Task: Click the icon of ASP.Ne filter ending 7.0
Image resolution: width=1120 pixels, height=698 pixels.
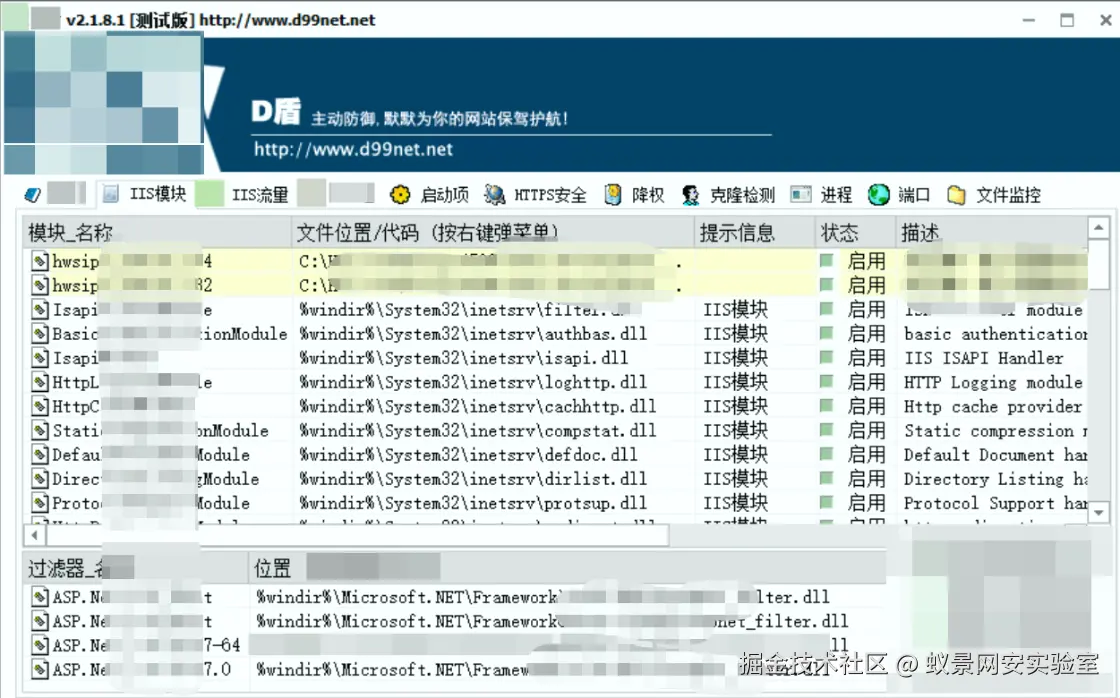Action: [40, 669]
